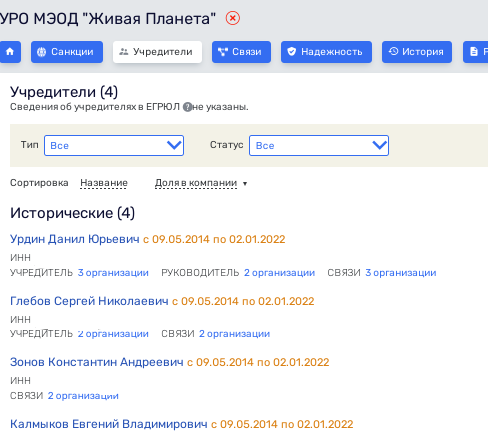This screenshot has height=442, width=488.
Task: Open the Санкции tab with globe icon
Action: [67, 52]
